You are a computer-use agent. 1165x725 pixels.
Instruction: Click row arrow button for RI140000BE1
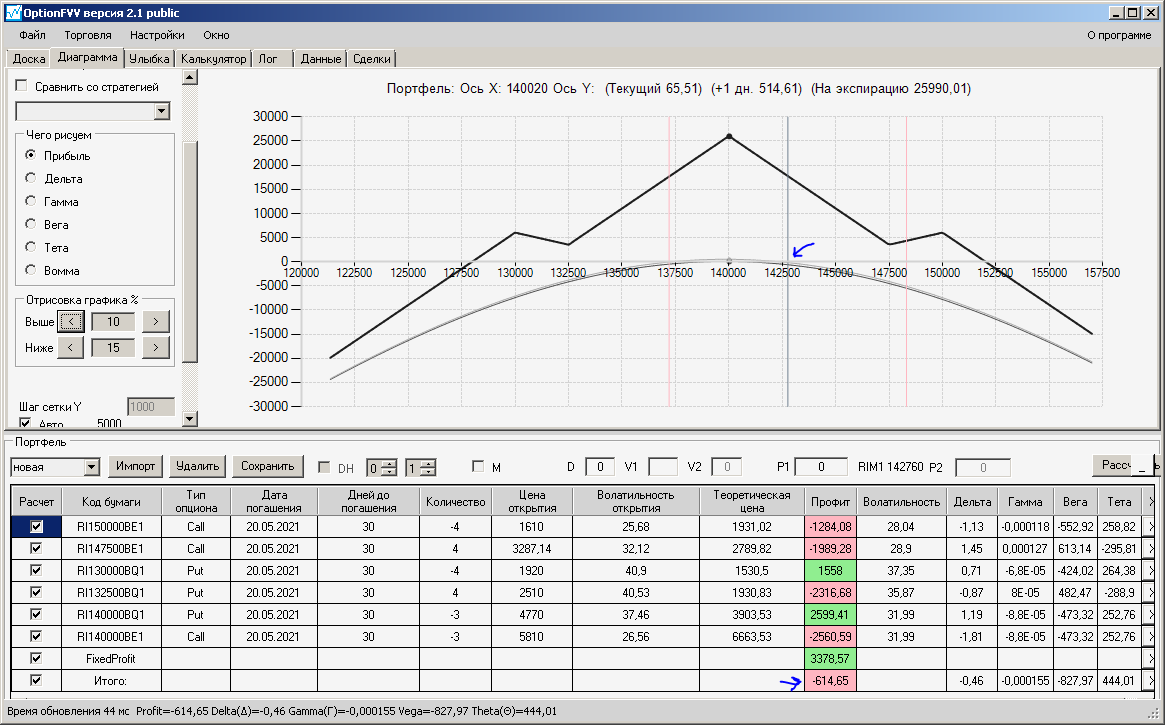coord(1150,637)
